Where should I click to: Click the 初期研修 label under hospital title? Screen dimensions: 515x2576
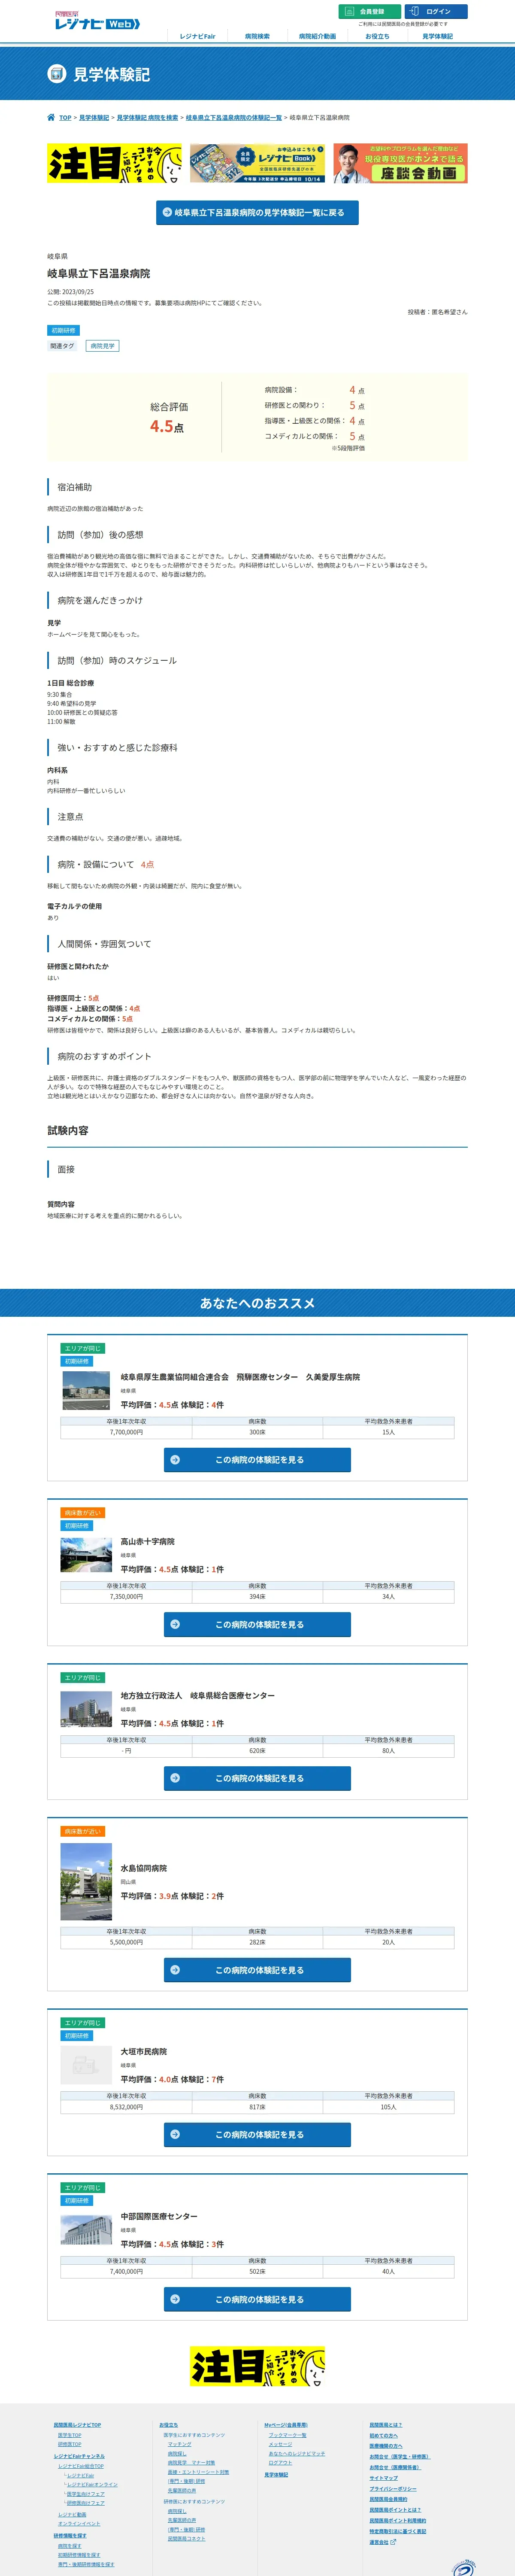[x=64, y=330]
